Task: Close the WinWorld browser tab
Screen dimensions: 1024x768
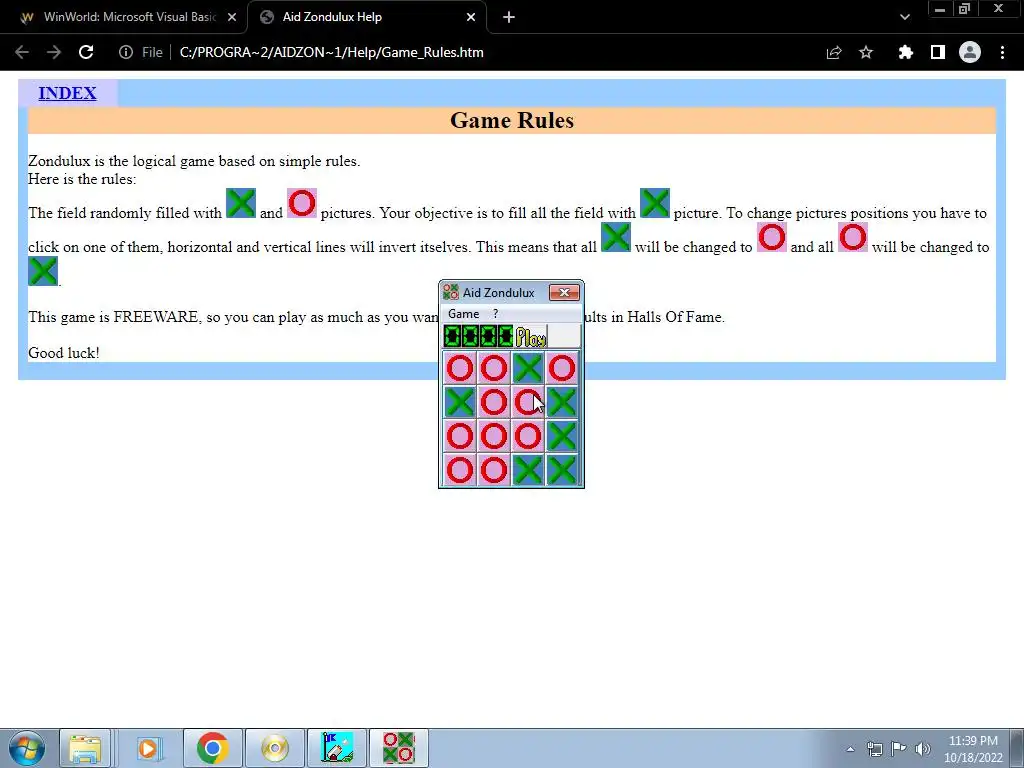Action: [x=232, y=17]
